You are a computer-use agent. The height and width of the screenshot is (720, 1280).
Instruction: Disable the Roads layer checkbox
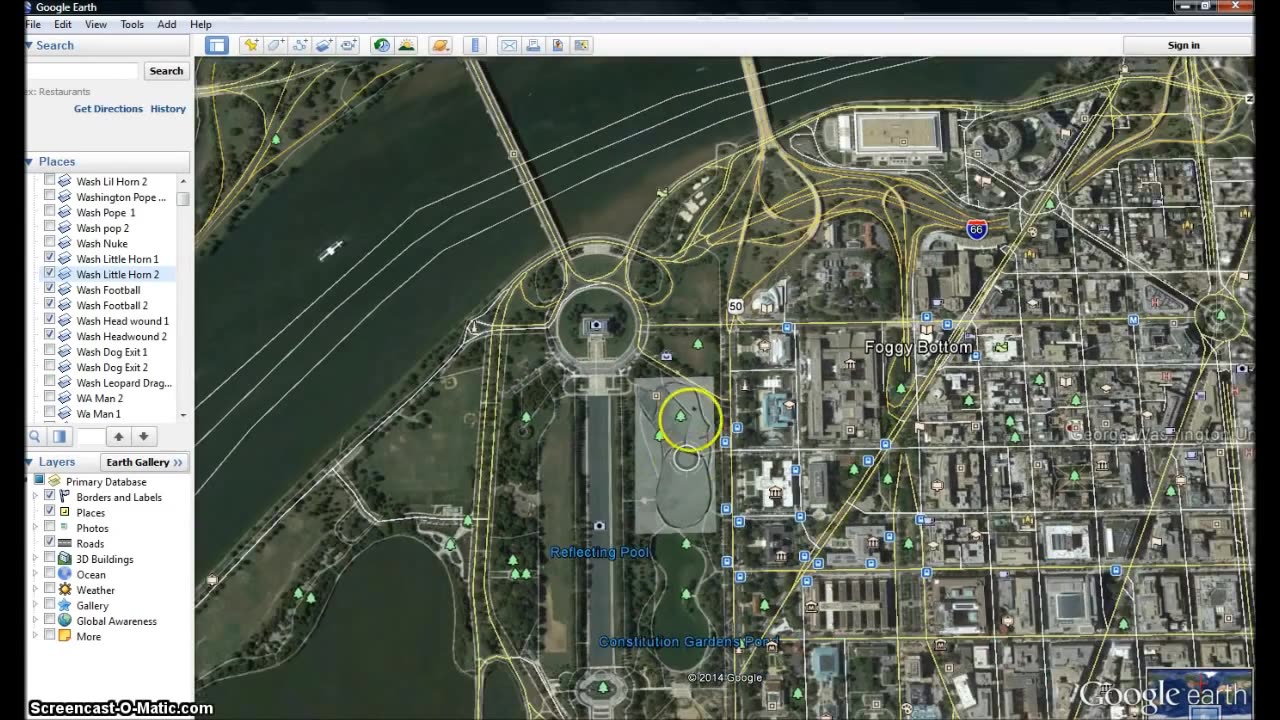click(49, 543)
